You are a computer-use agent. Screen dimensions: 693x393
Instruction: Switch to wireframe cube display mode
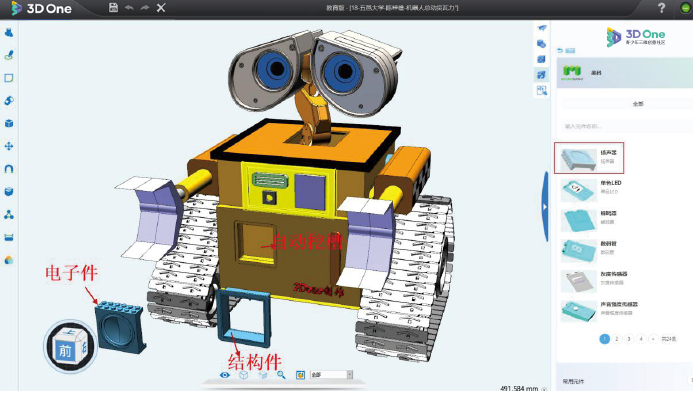point(244,375)
